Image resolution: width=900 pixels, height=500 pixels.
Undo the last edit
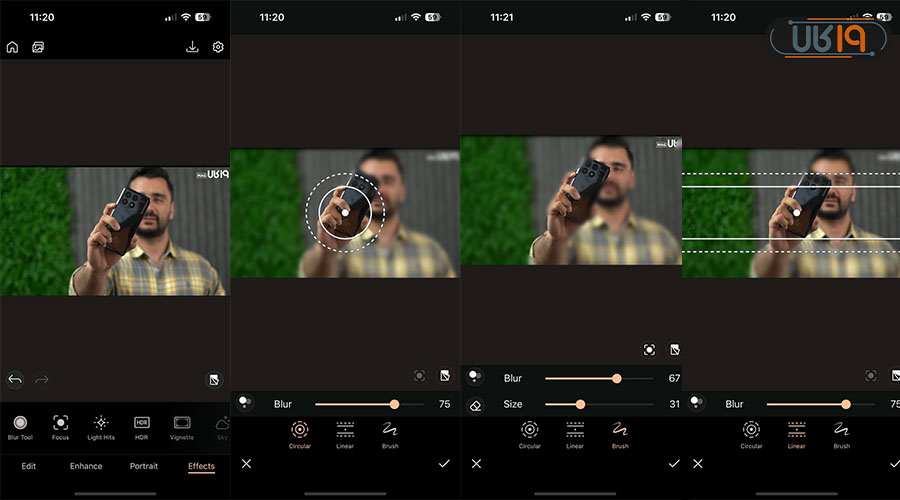(15, 379)
